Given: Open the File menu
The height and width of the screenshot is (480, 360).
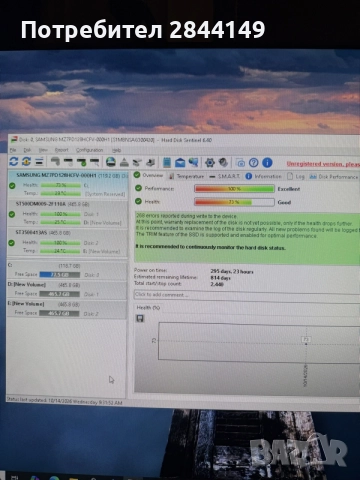Looking at the screenshot, I should (13, 150).
